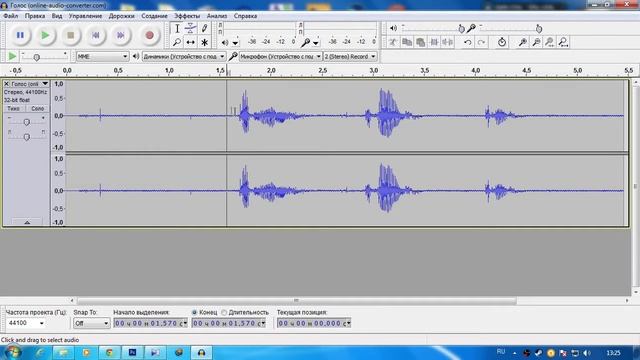
Task: Open the Анализ menu
Action: [x=217, y=16]
